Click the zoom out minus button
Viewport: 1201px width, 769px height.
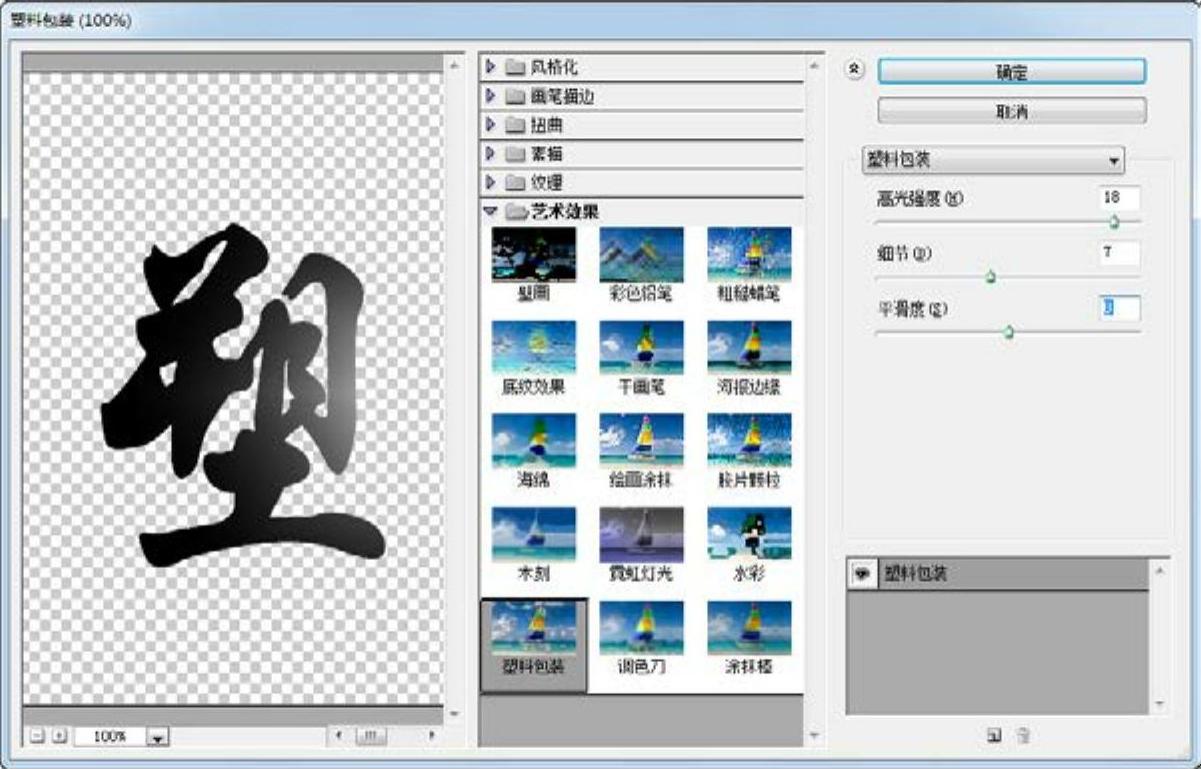(37, 735)
